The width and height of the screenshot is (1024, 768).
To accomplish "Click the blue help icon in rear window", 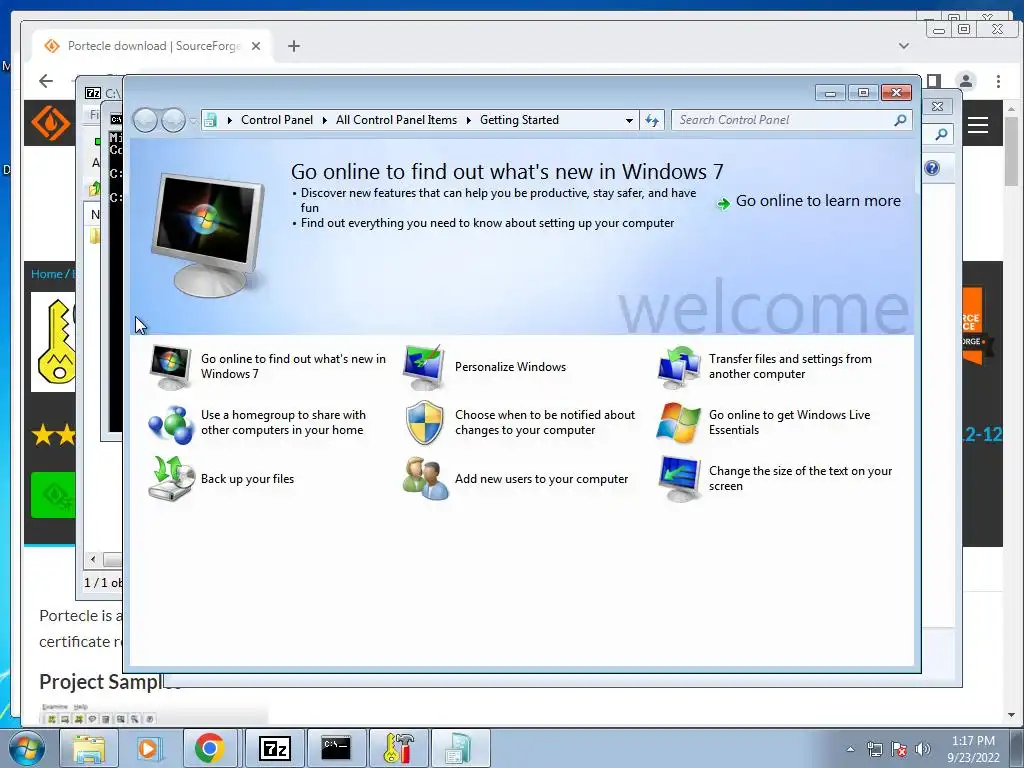I will coord(932,168).
